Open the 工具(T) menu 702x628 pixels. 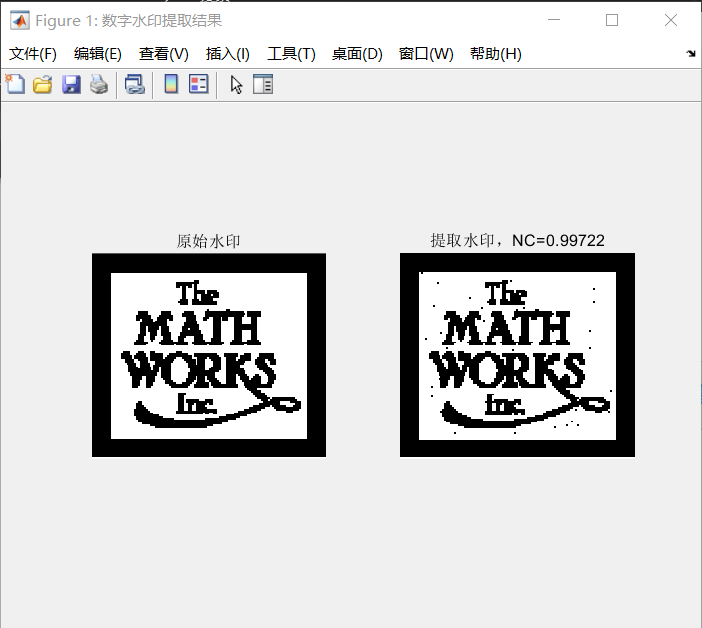tap(291, 54)
